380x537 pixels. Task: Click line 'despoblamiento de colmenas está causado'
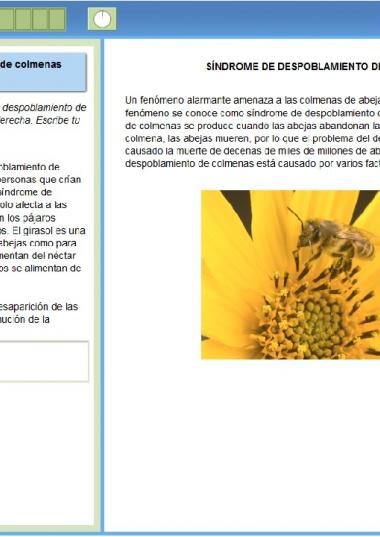click(252, 164)
